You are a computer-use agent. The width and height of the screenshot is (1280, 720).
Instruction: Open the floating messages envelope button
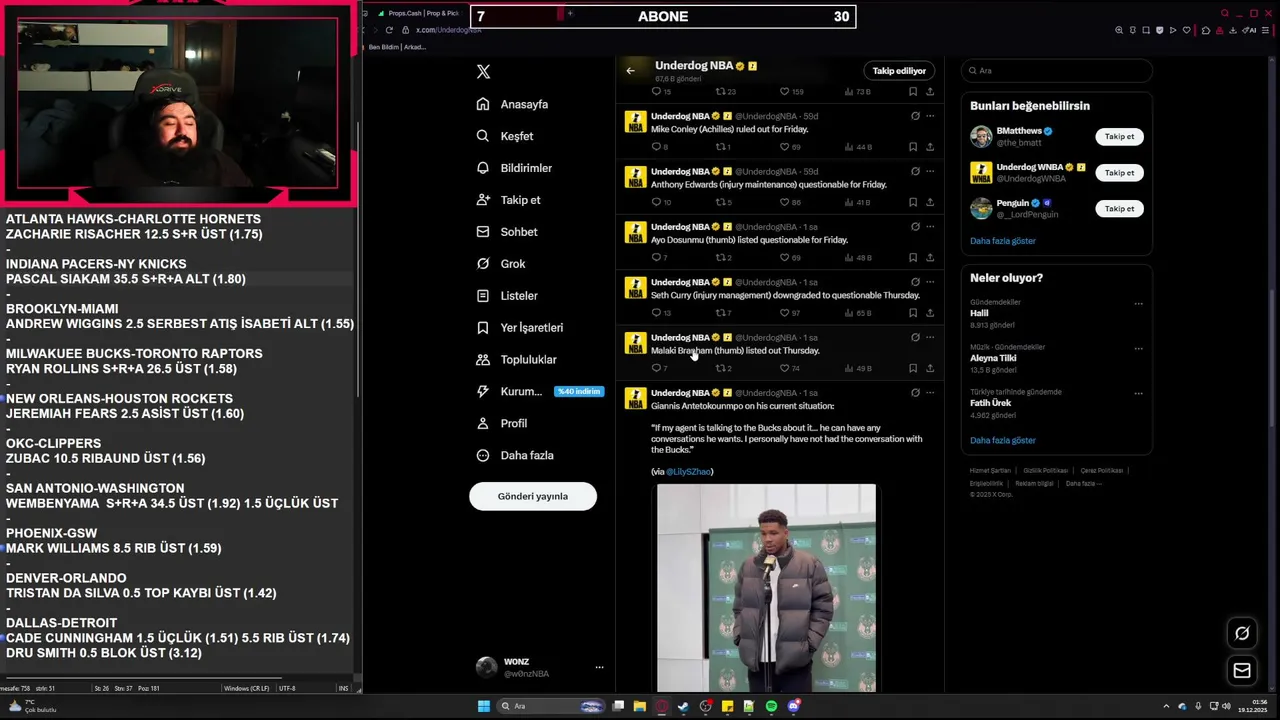tap(1242, 671)
